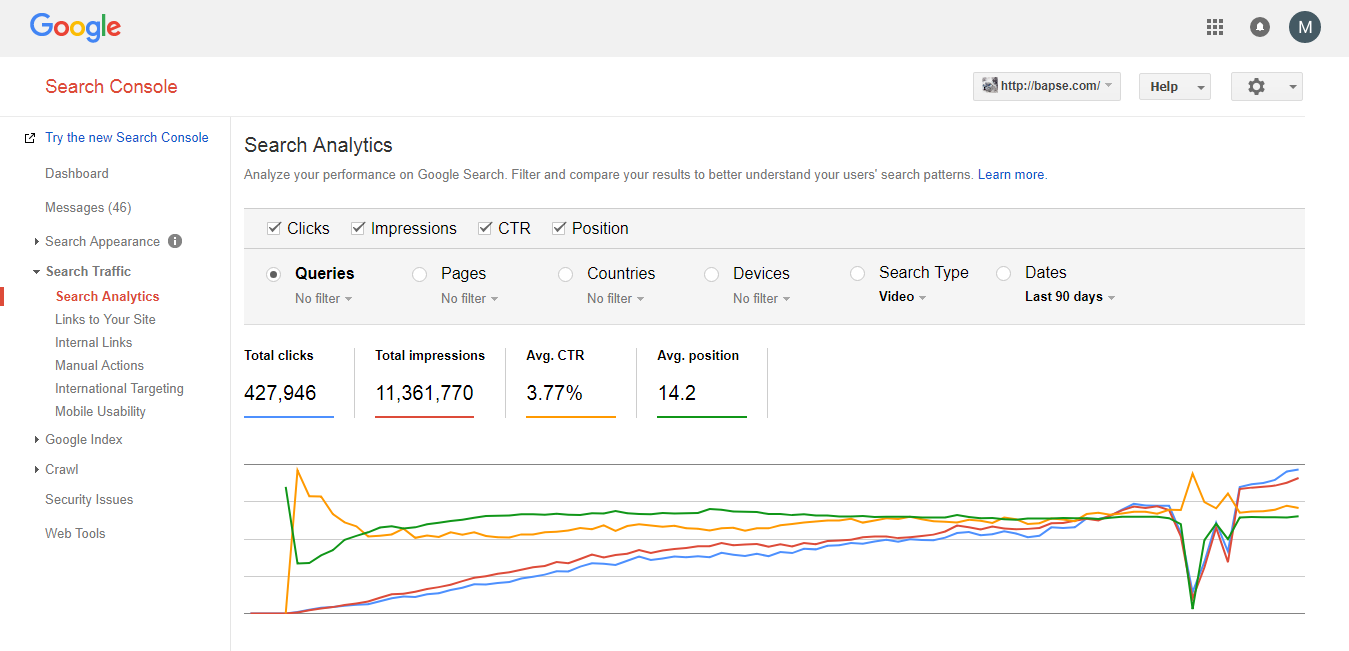Open the Google apps grid icon
This screenshot has height=651, width=1349.
1215,27
